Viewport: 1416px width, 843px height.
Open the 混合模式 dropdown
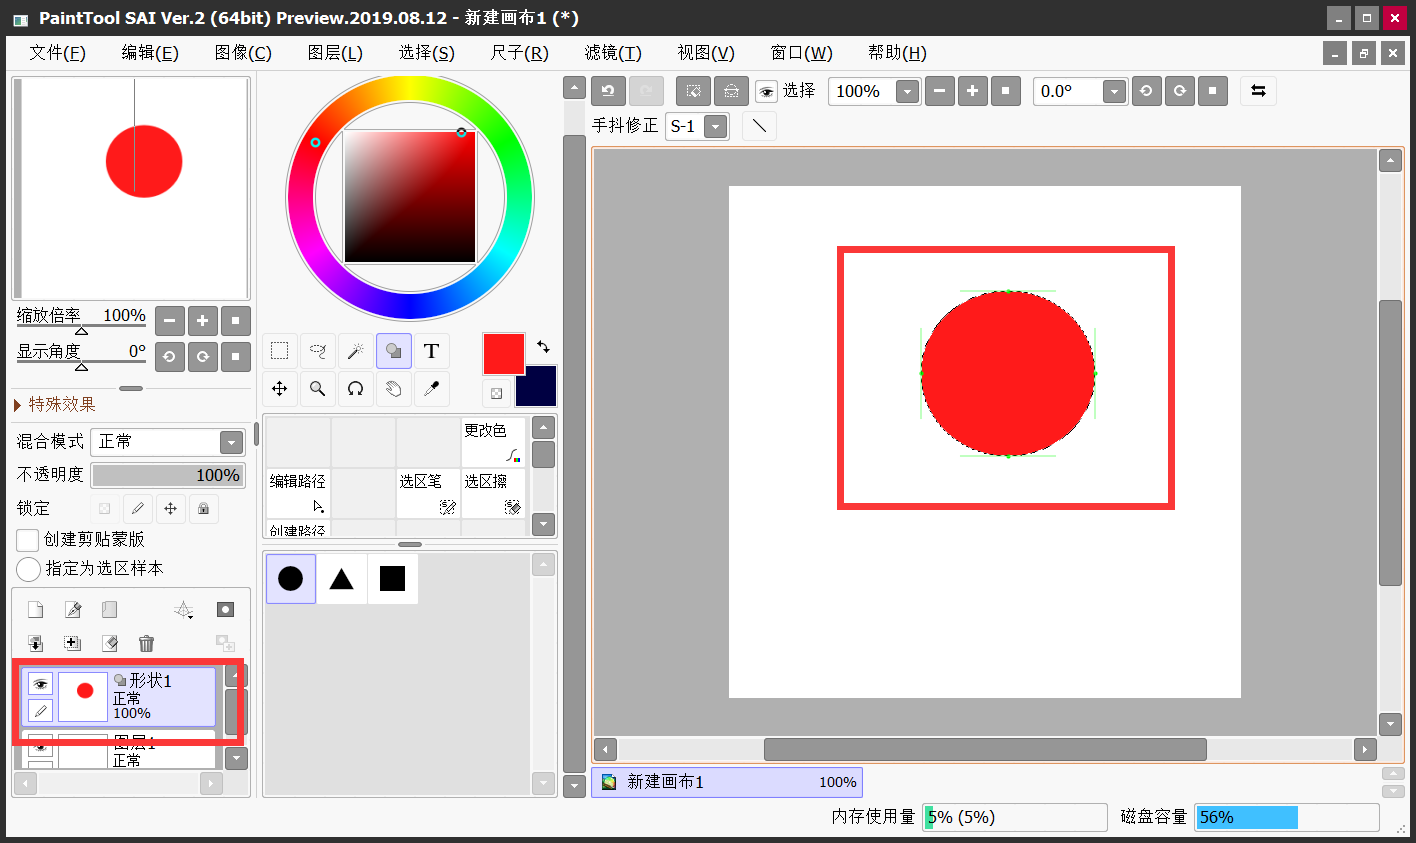tap(168, 442)
